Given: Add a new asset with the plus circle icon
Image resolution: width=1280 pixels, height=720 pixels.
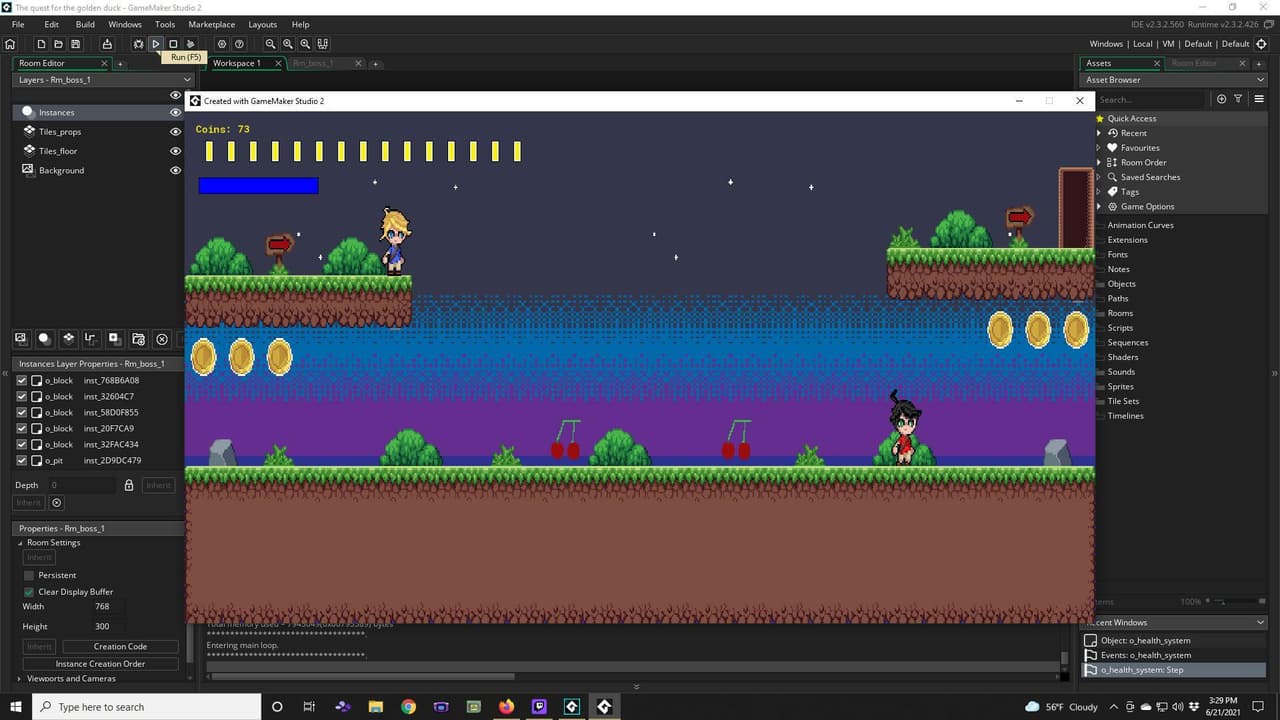Looking at the screenshot, I should point(1221,99).
